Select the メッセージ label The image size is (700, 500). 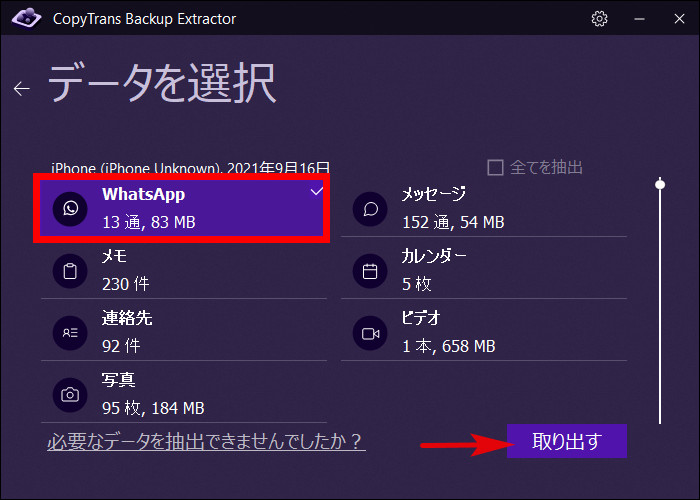point(434,194)
